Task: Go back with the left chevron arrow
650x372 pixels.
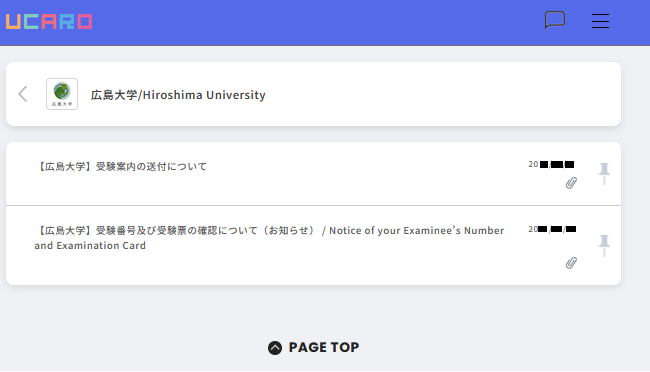Action: click(23, 94)
